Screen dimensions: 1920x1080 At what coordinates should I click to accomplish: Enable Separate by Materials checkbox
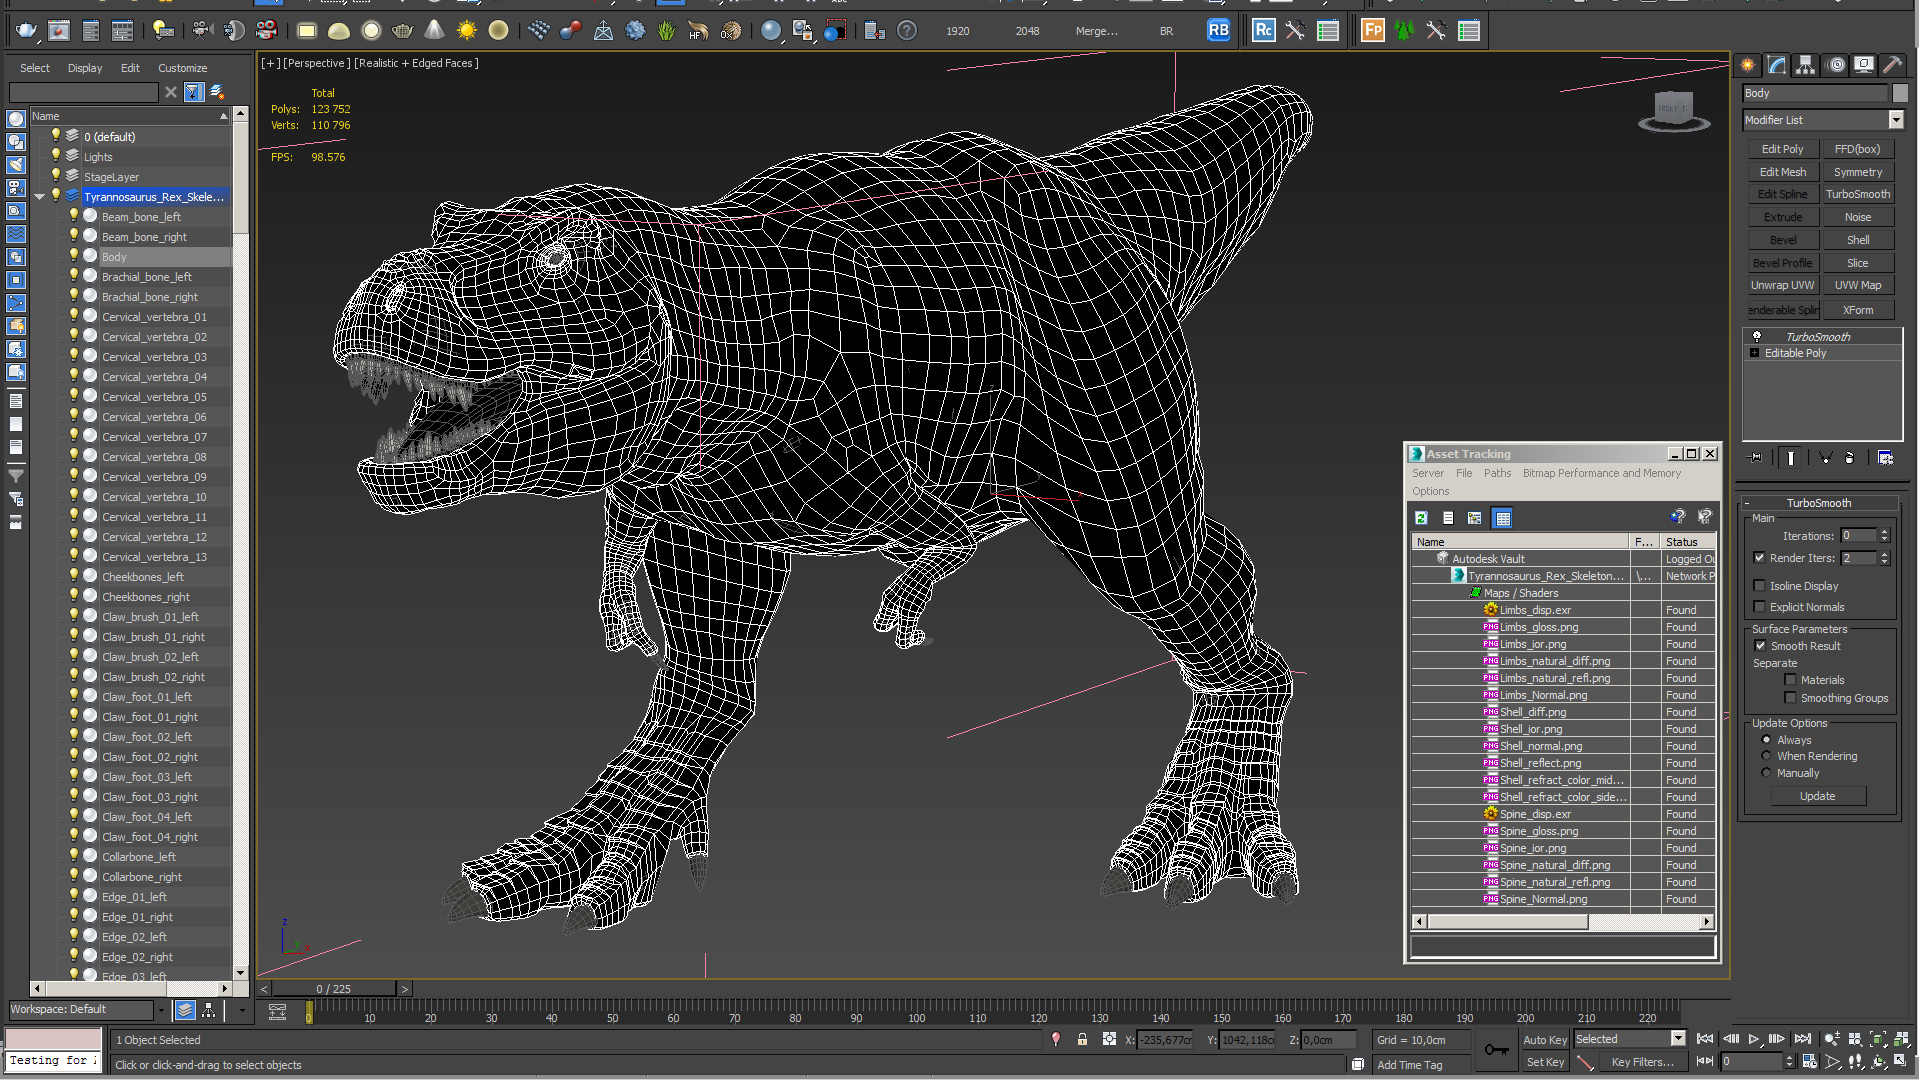(1790, 680)
